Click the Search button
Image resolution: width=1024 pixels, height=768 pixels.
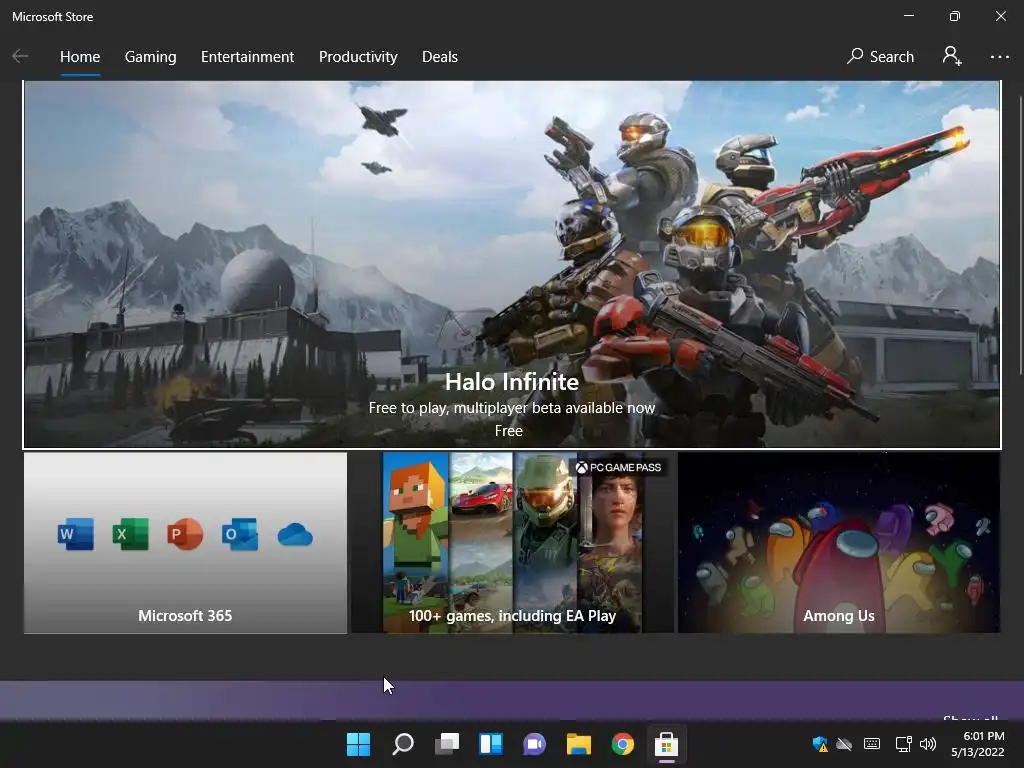coord(880,57)
